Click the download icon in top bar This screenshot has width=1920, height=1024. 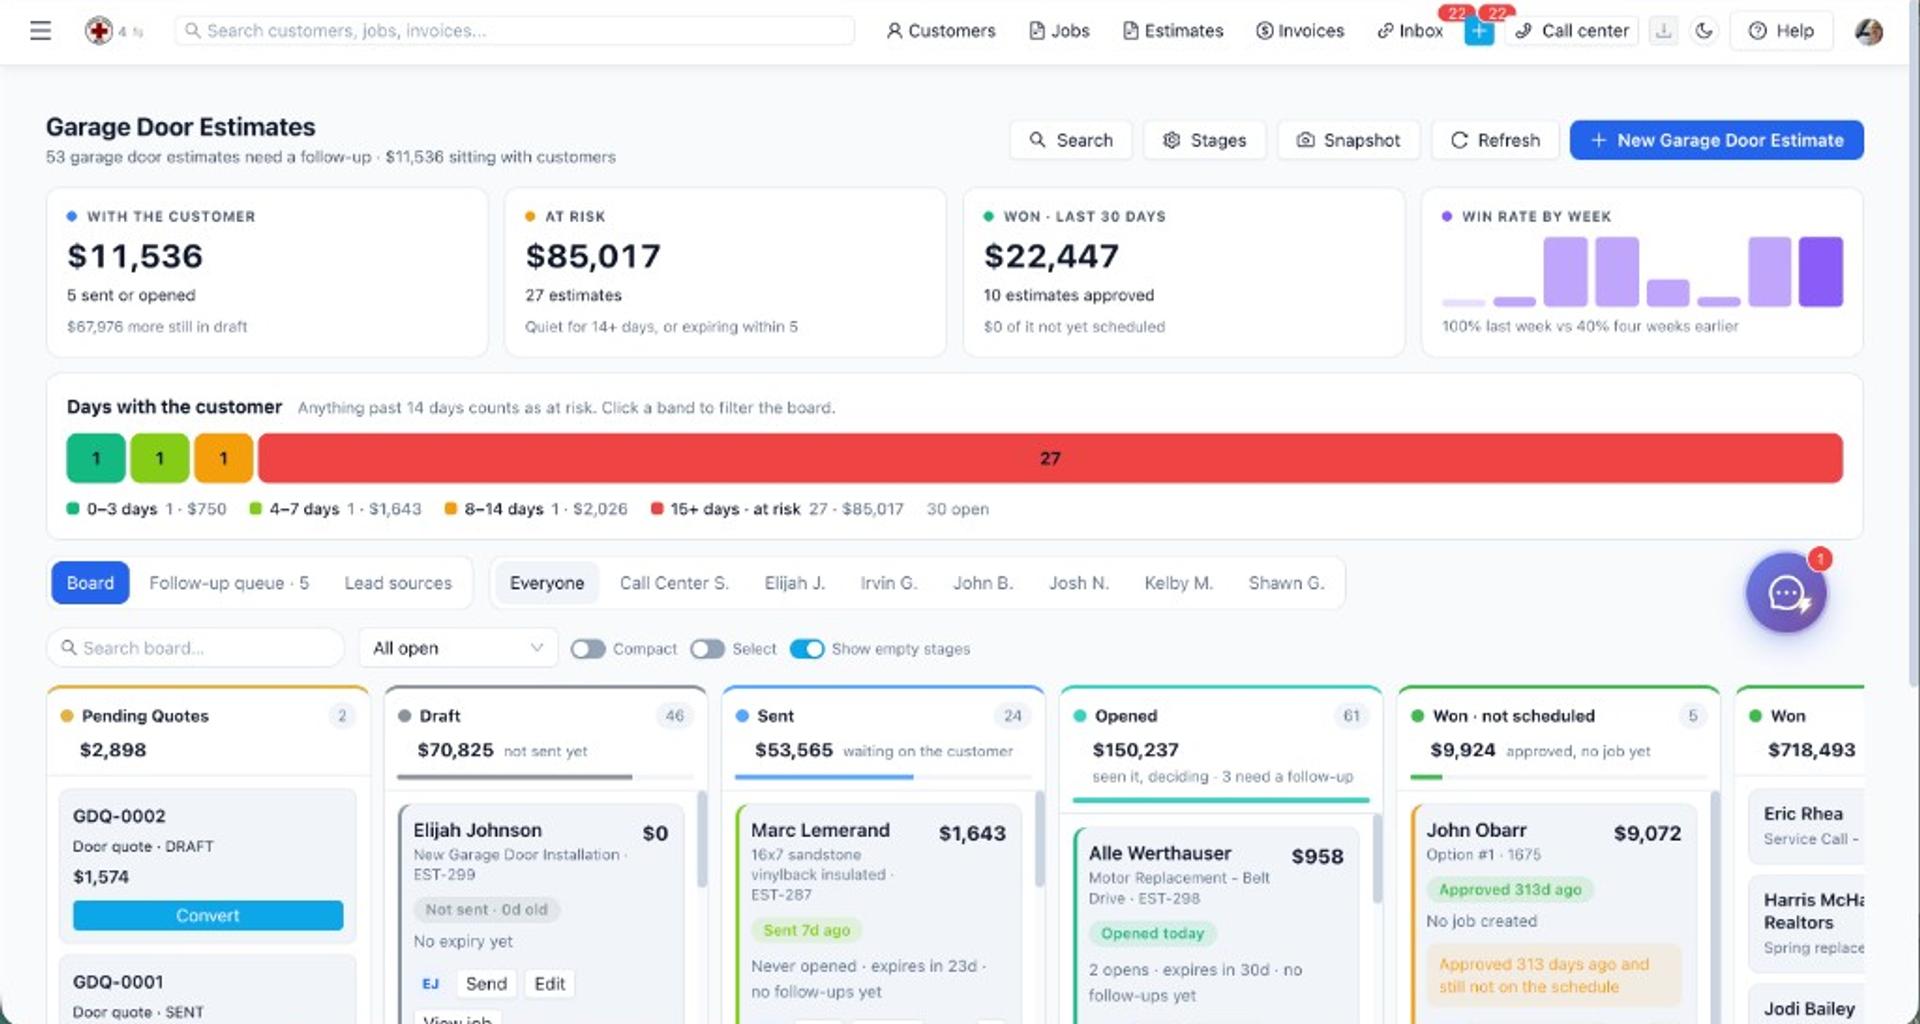pos(1663,31)
